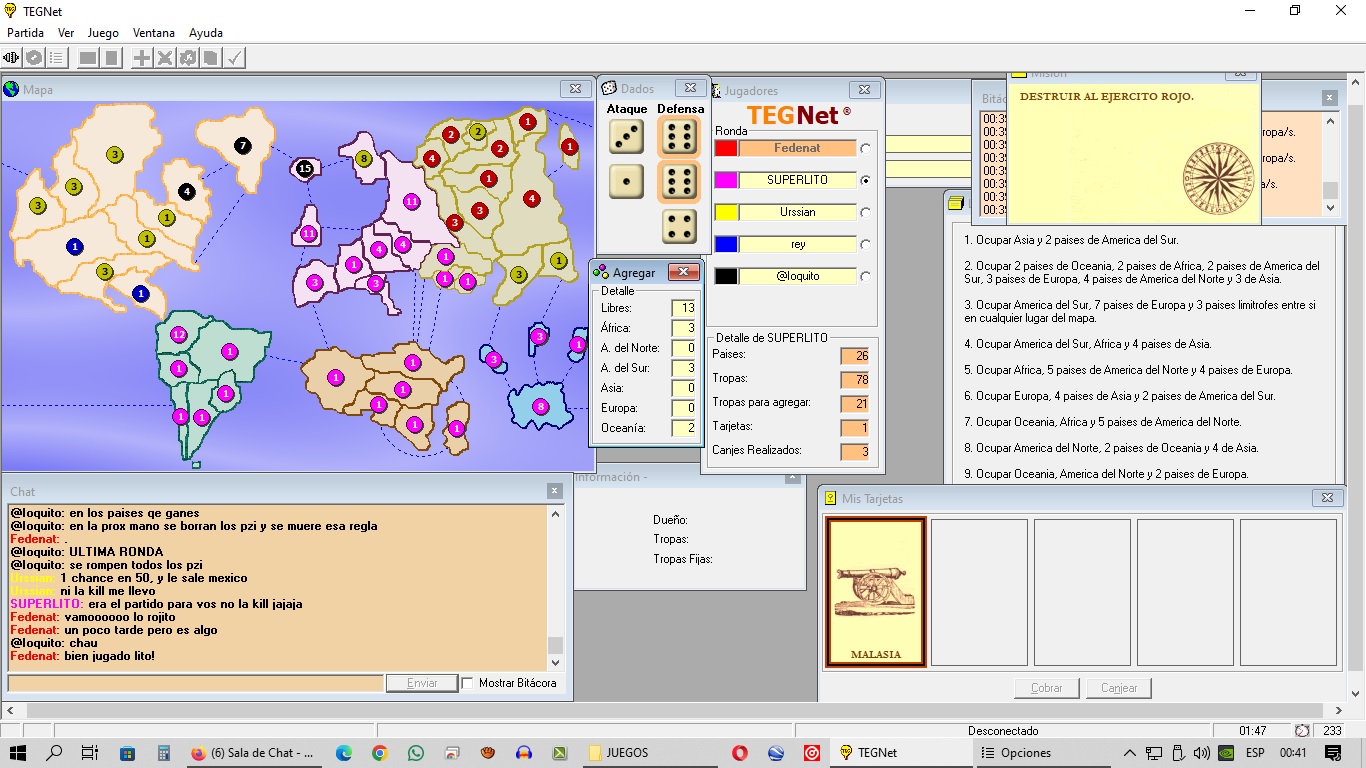The width and height of the screenshot is (1366, 768).
Task: Click Urssian's yellow color swatch
Action: click(726, 212)
